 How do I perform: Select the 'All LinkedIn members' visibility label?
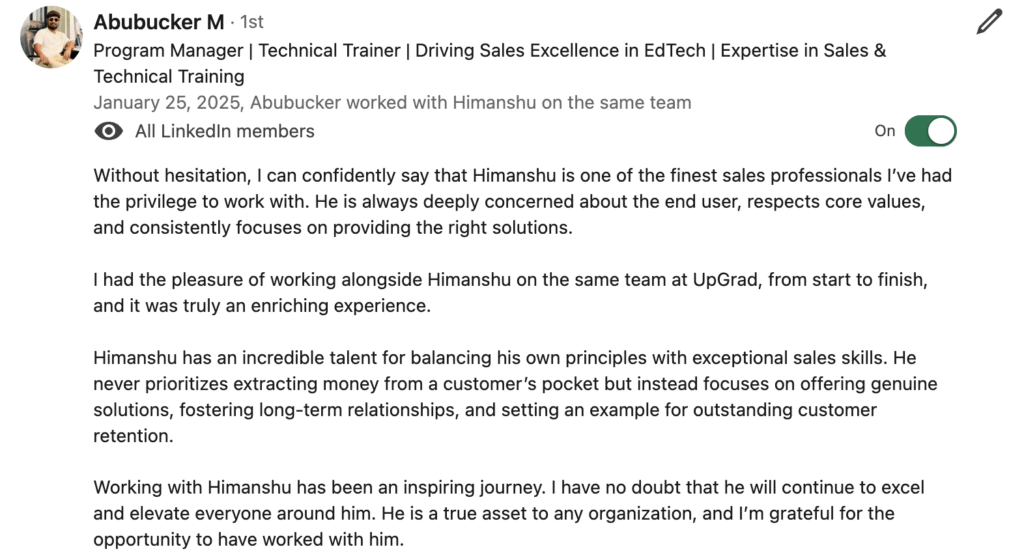coord(225,131)
